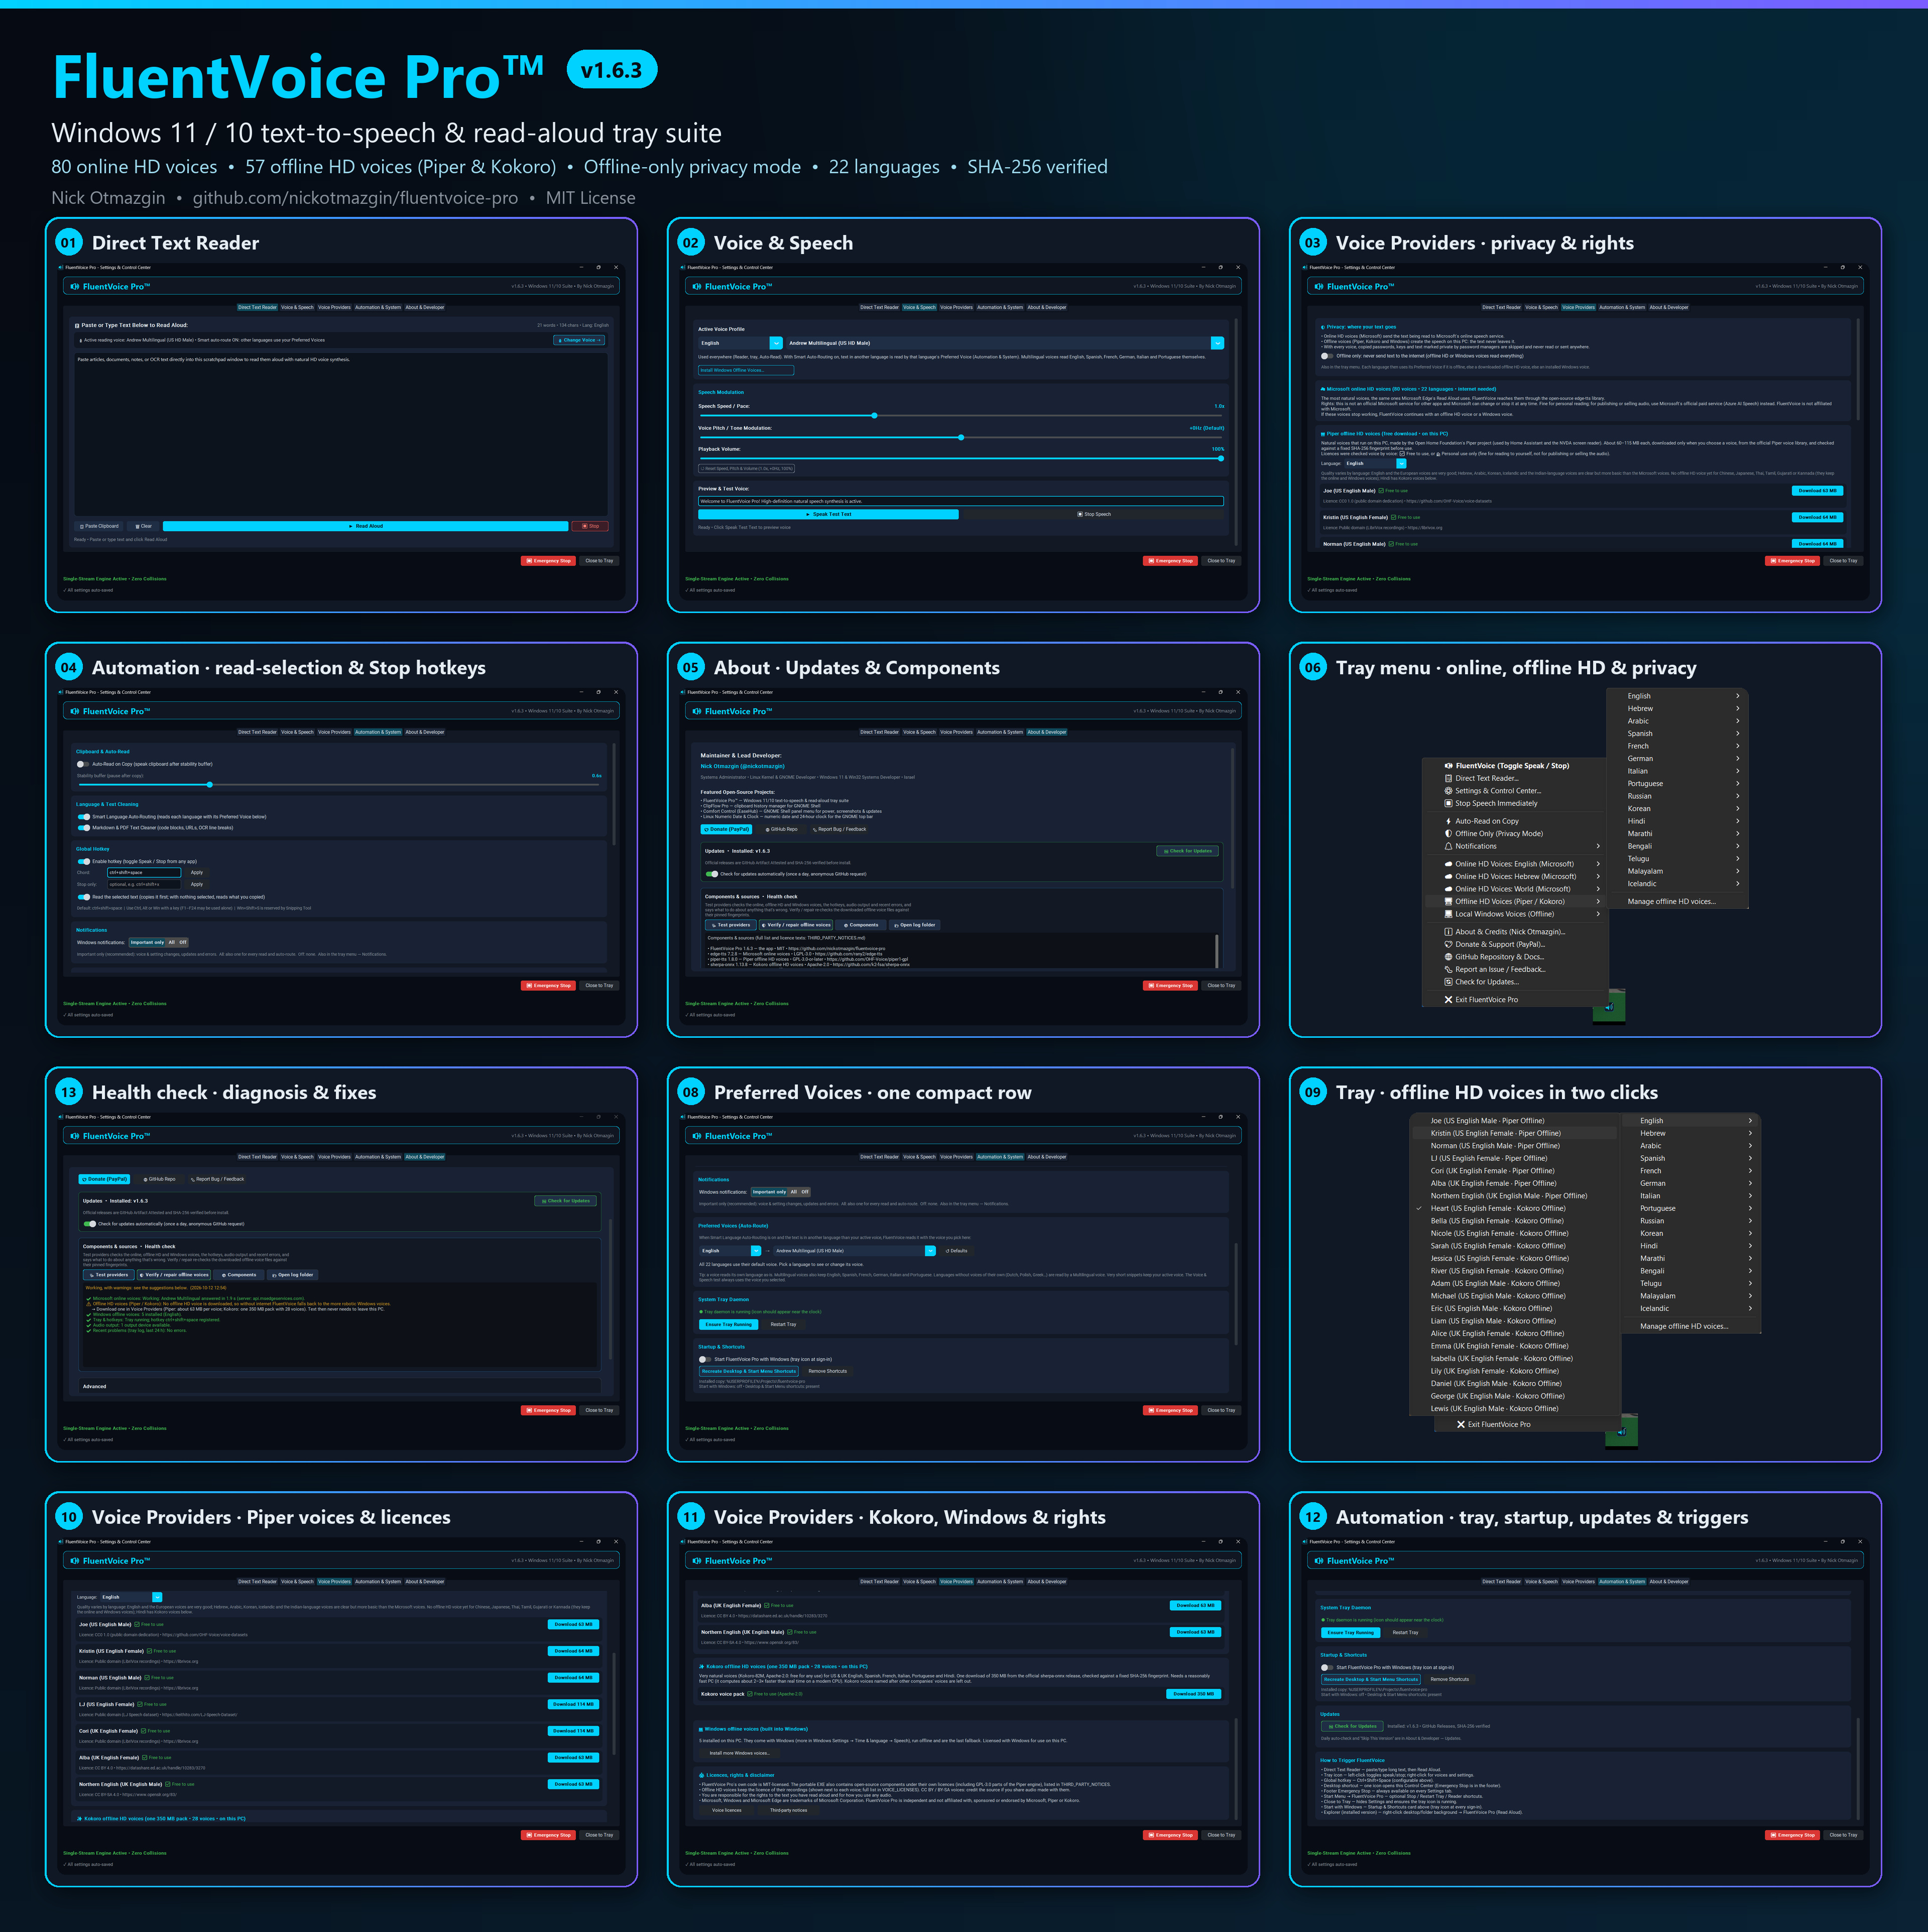The height and width of the screenshot is (1932, 1928).
Task: In panel 01, click the Paste Clipboard button icon
Action: tap(82, 526)
